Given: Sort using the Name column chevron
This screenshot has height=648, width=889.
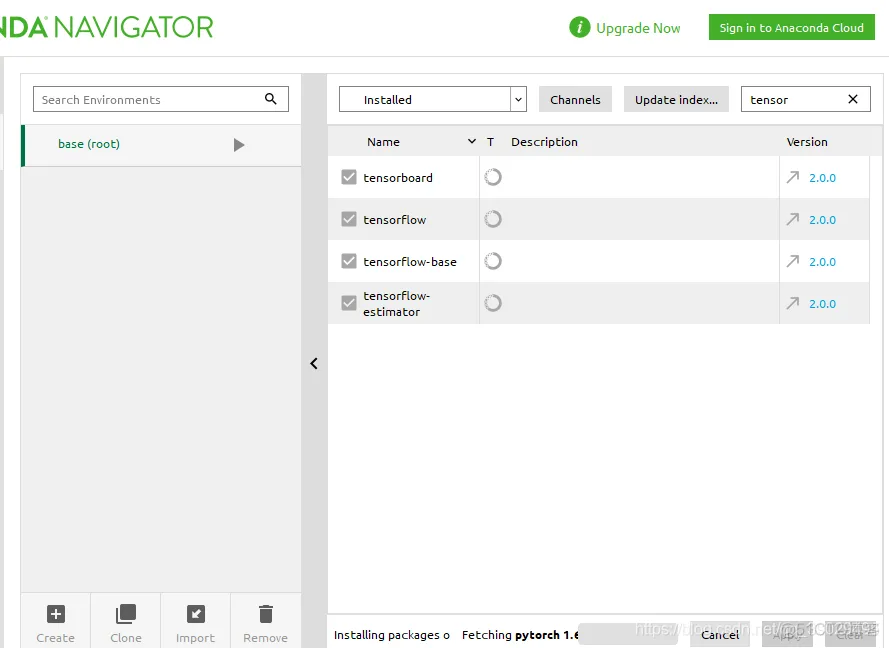Looking at the screenshot, I should click(x=471, y=141).
